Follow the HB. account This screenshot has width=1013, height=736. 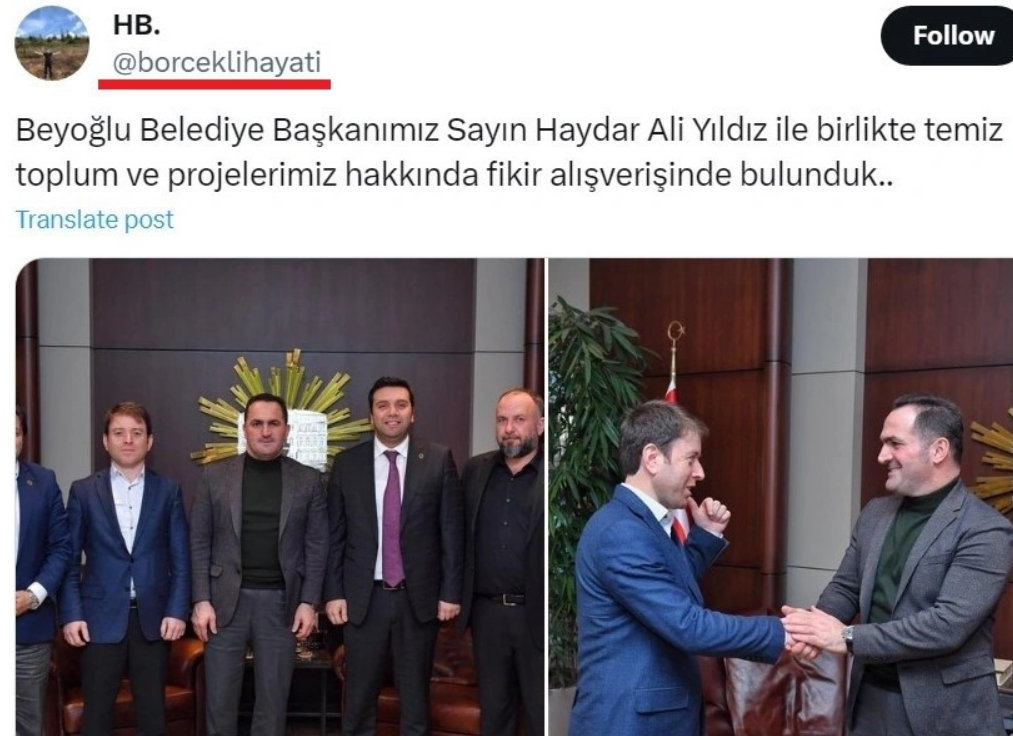click(x=951, y=36)
